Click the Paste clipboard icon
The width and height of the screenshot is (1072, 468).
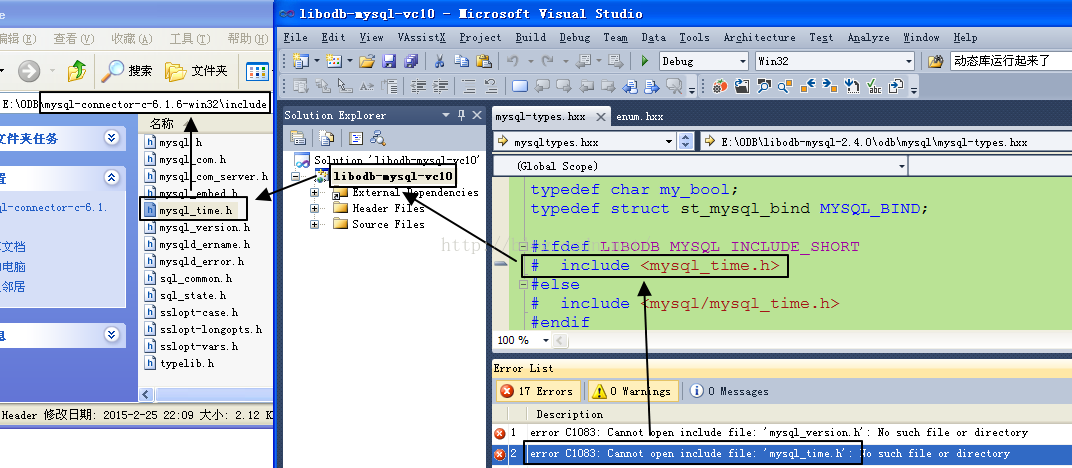click(x=483, y=61)
